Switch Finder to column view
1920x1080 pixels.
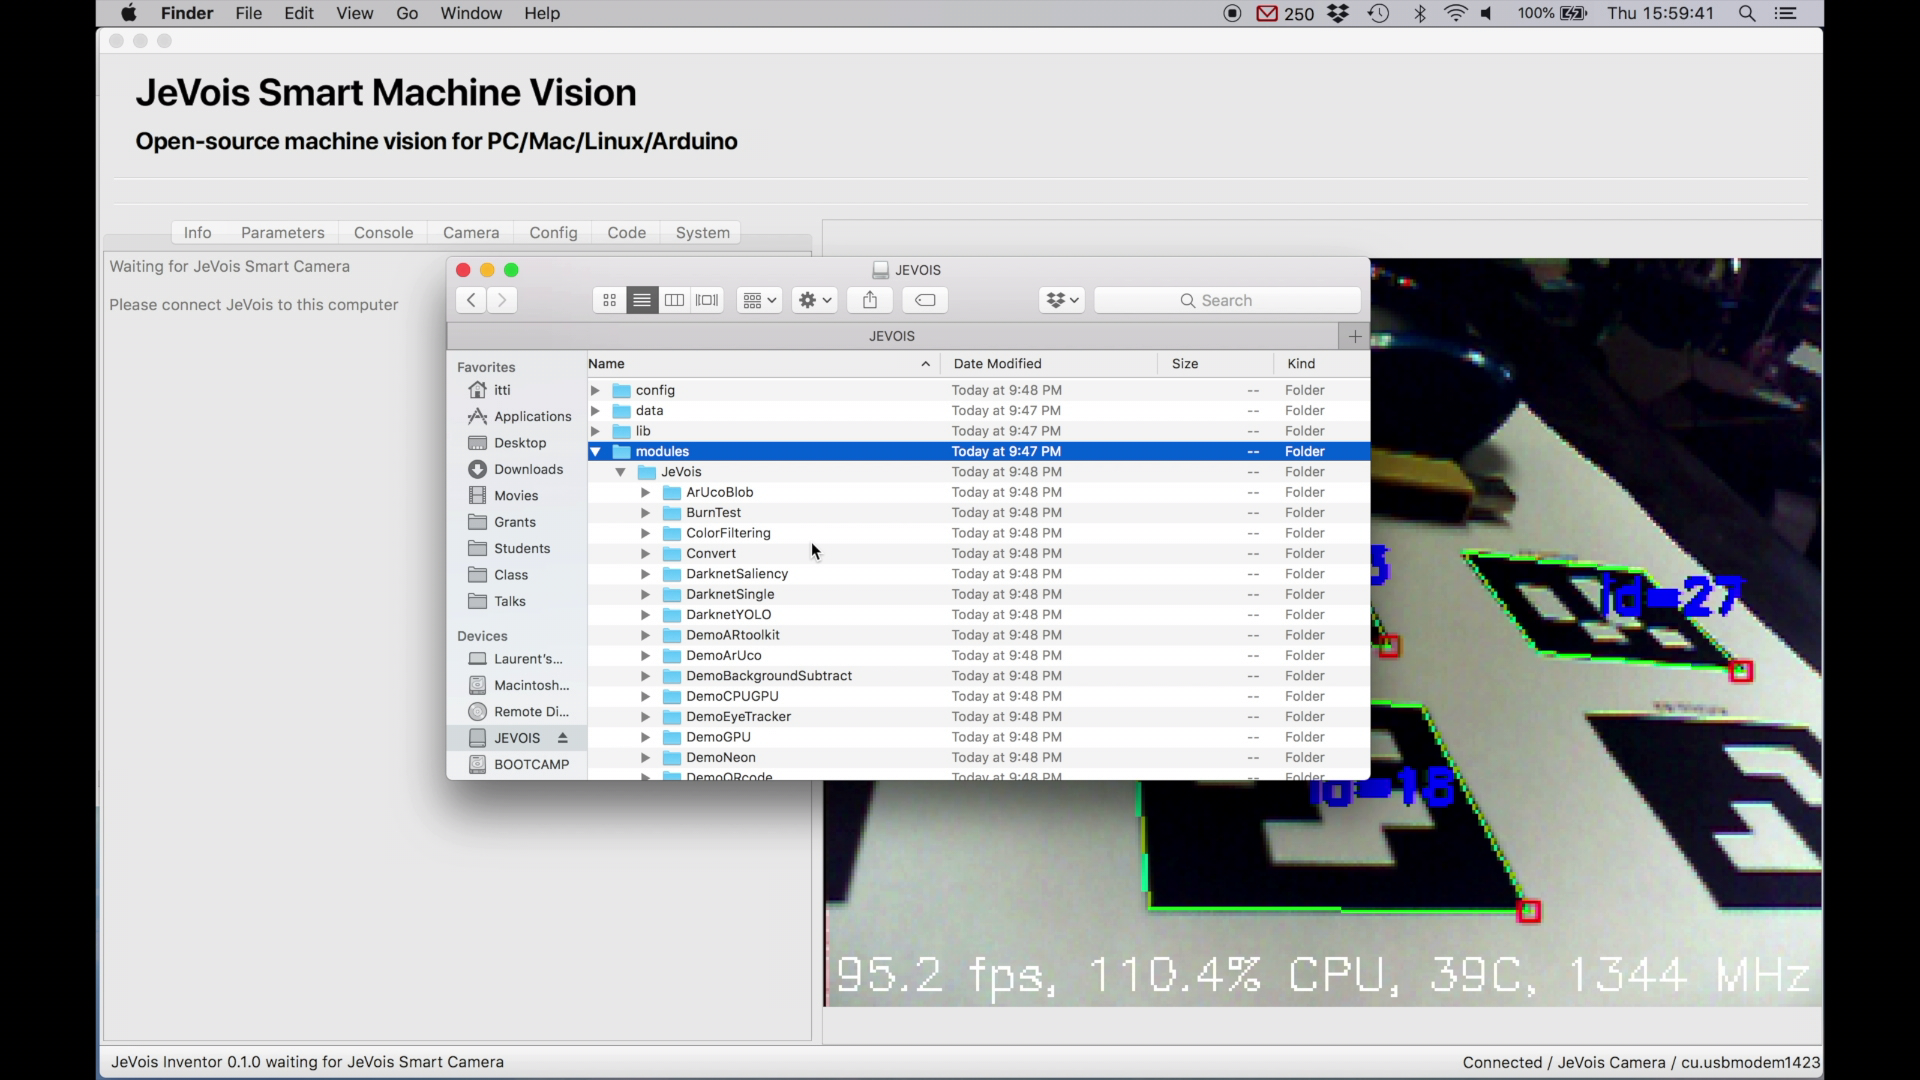click(x=675, y=300)
